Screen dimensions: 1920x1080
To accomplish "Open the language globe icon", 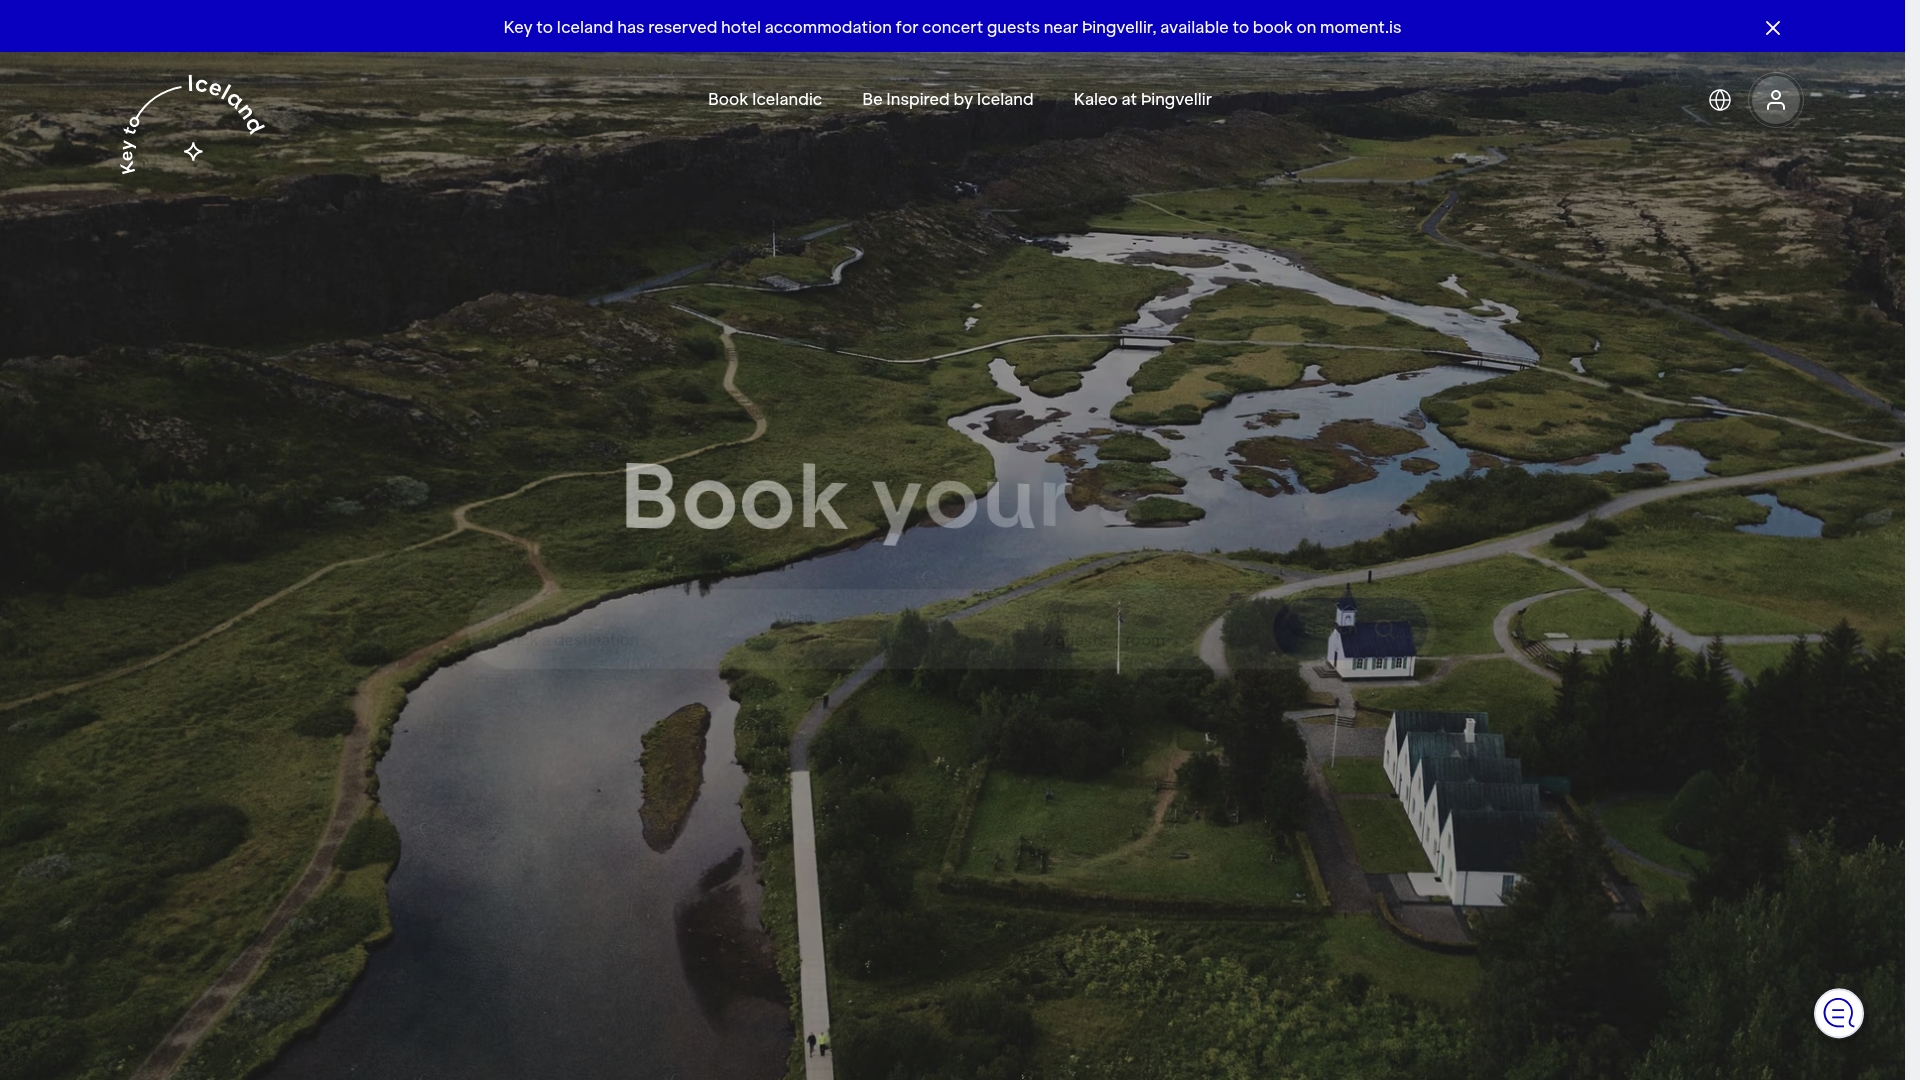I will [x=1719, y=99].
